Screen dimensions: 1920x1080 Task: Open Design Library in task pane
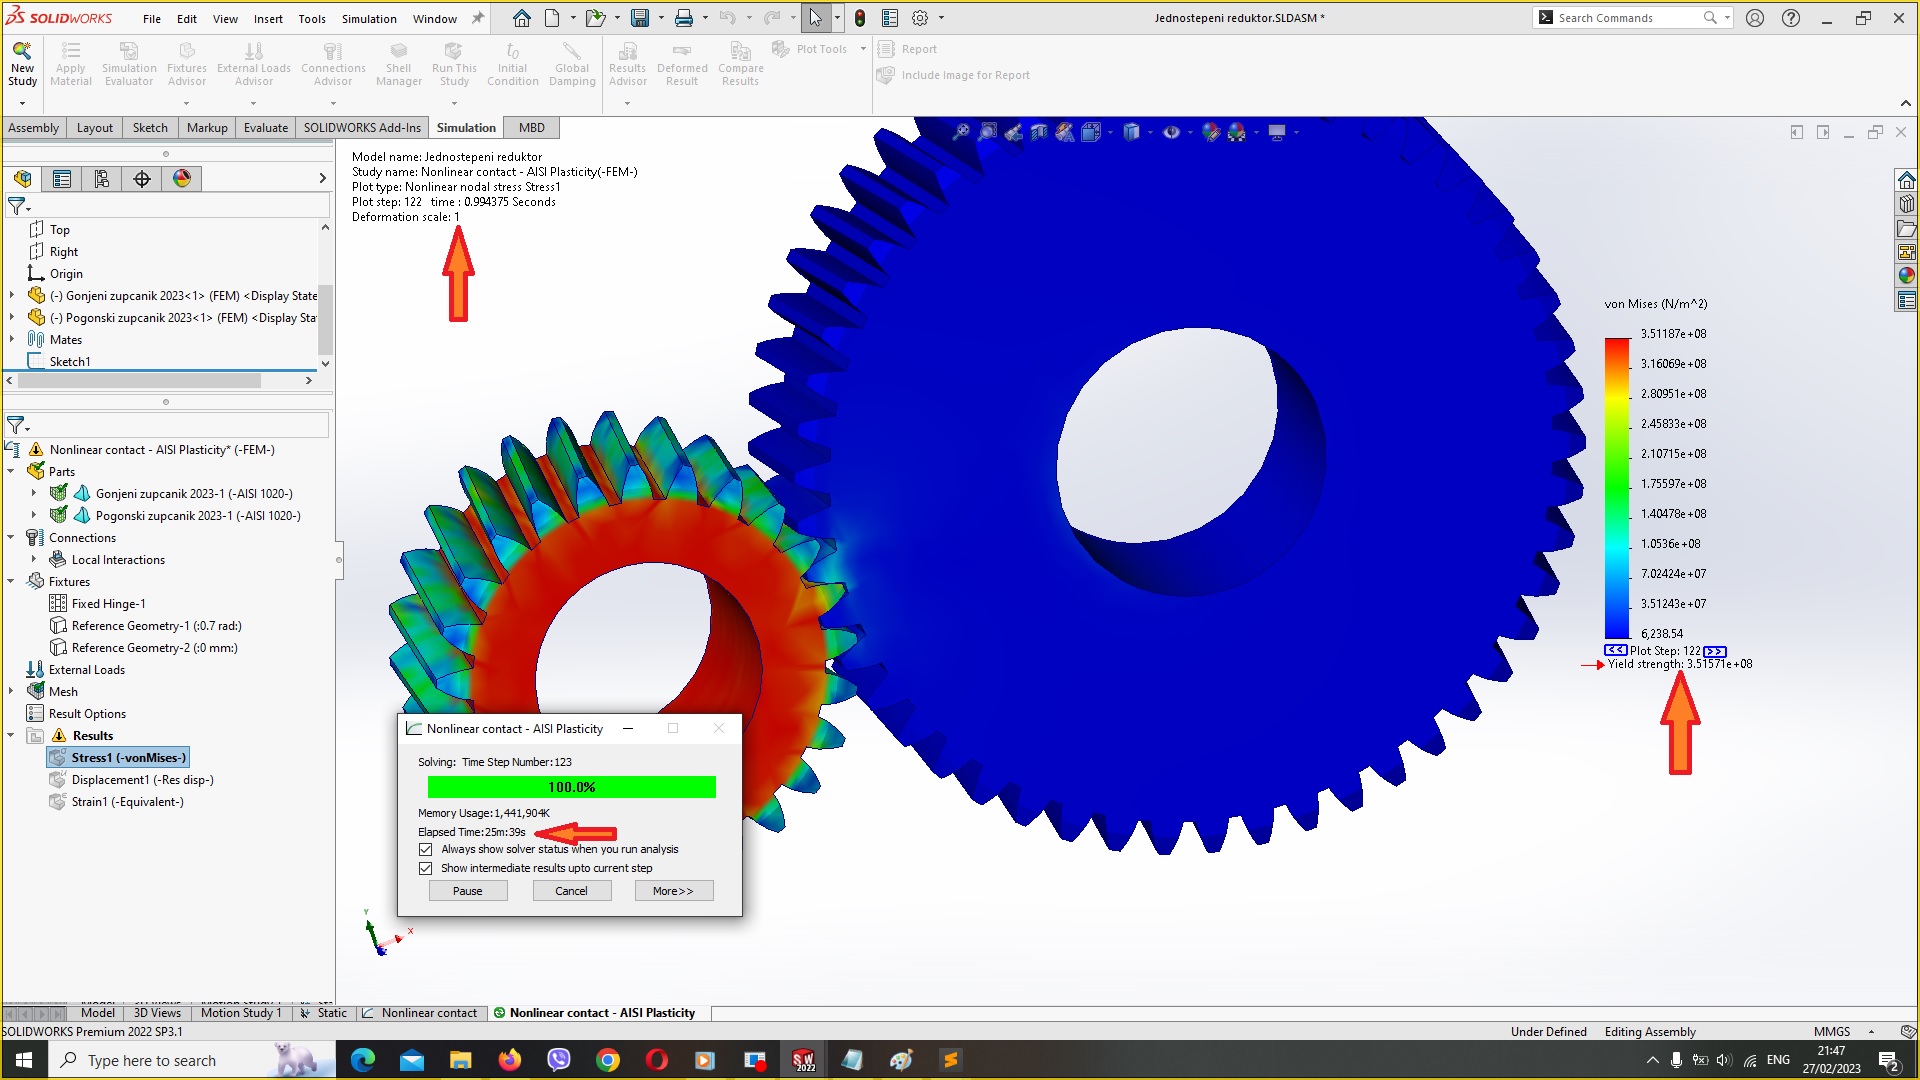[x=1906, y=204]
